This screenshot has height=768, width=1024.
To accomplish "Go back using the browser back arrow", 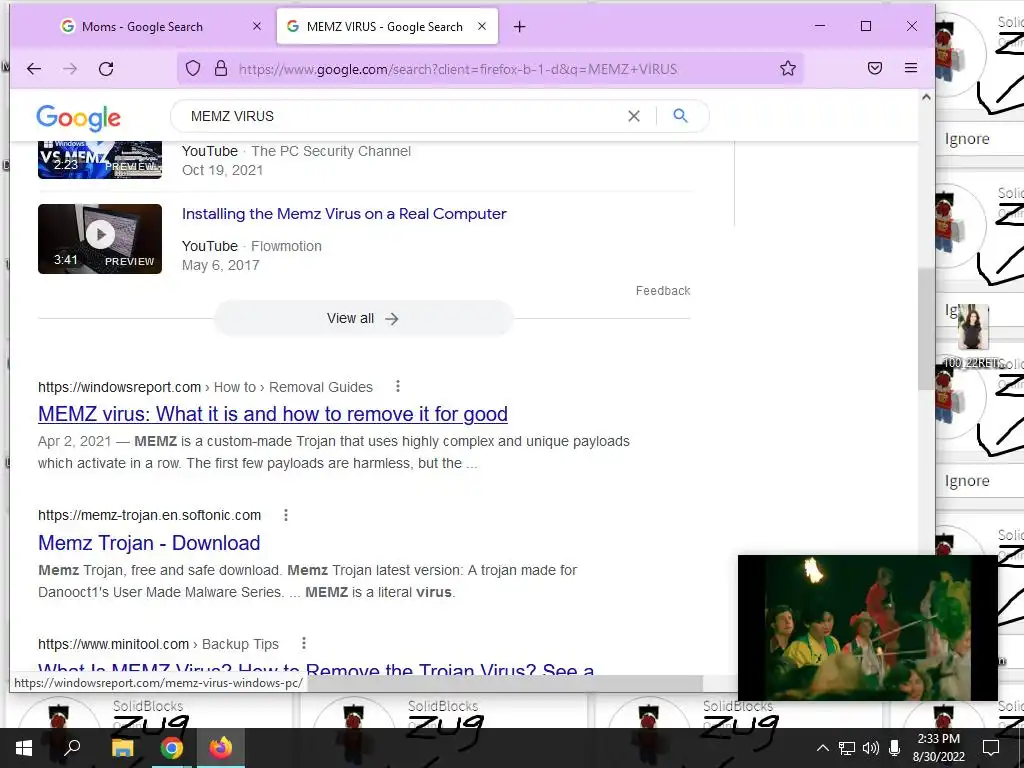I will click(34, 69).
